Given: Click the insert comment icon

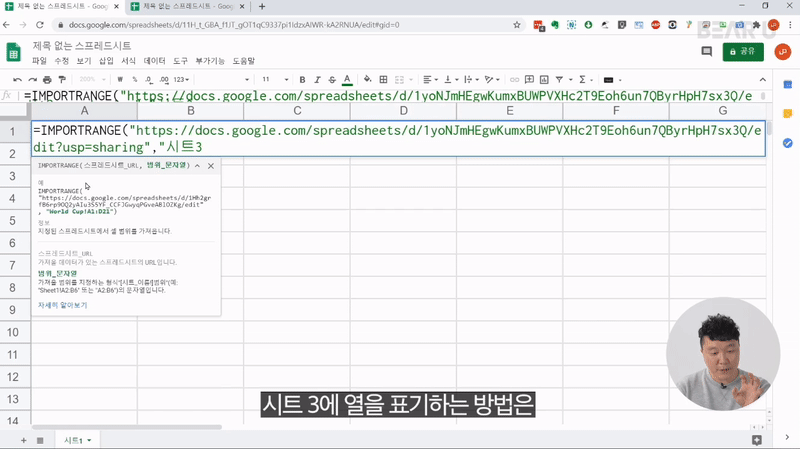Looking at the screenshot, I should 529,80.
